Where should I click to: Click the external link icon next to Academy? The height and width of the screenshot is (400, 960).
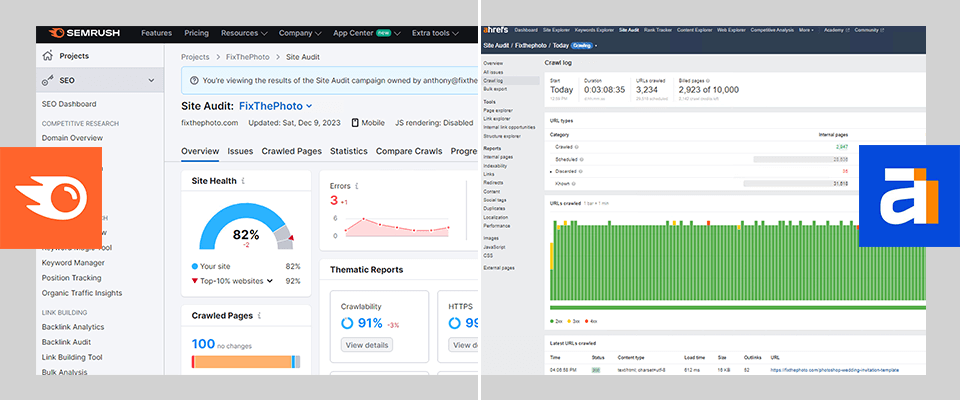click(847, 30)
